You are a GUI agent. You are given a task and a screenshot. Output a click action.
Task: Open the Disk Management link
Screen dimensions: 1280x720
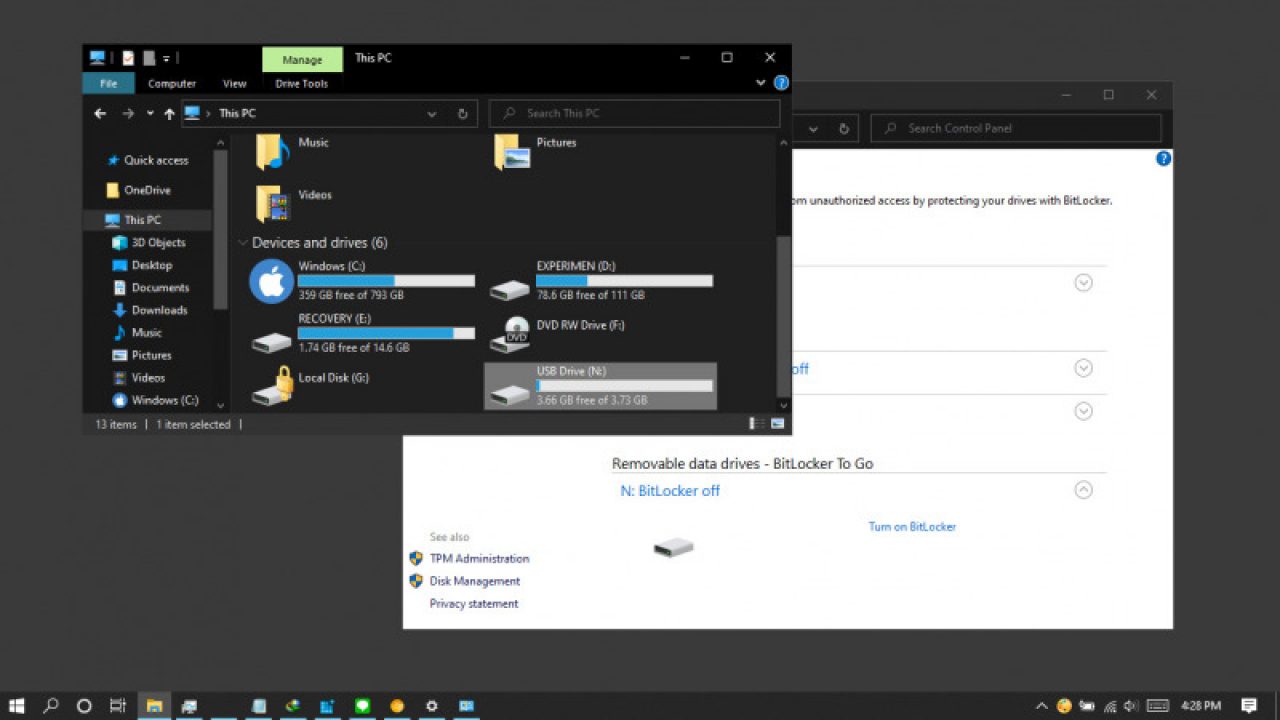[475, 581]
